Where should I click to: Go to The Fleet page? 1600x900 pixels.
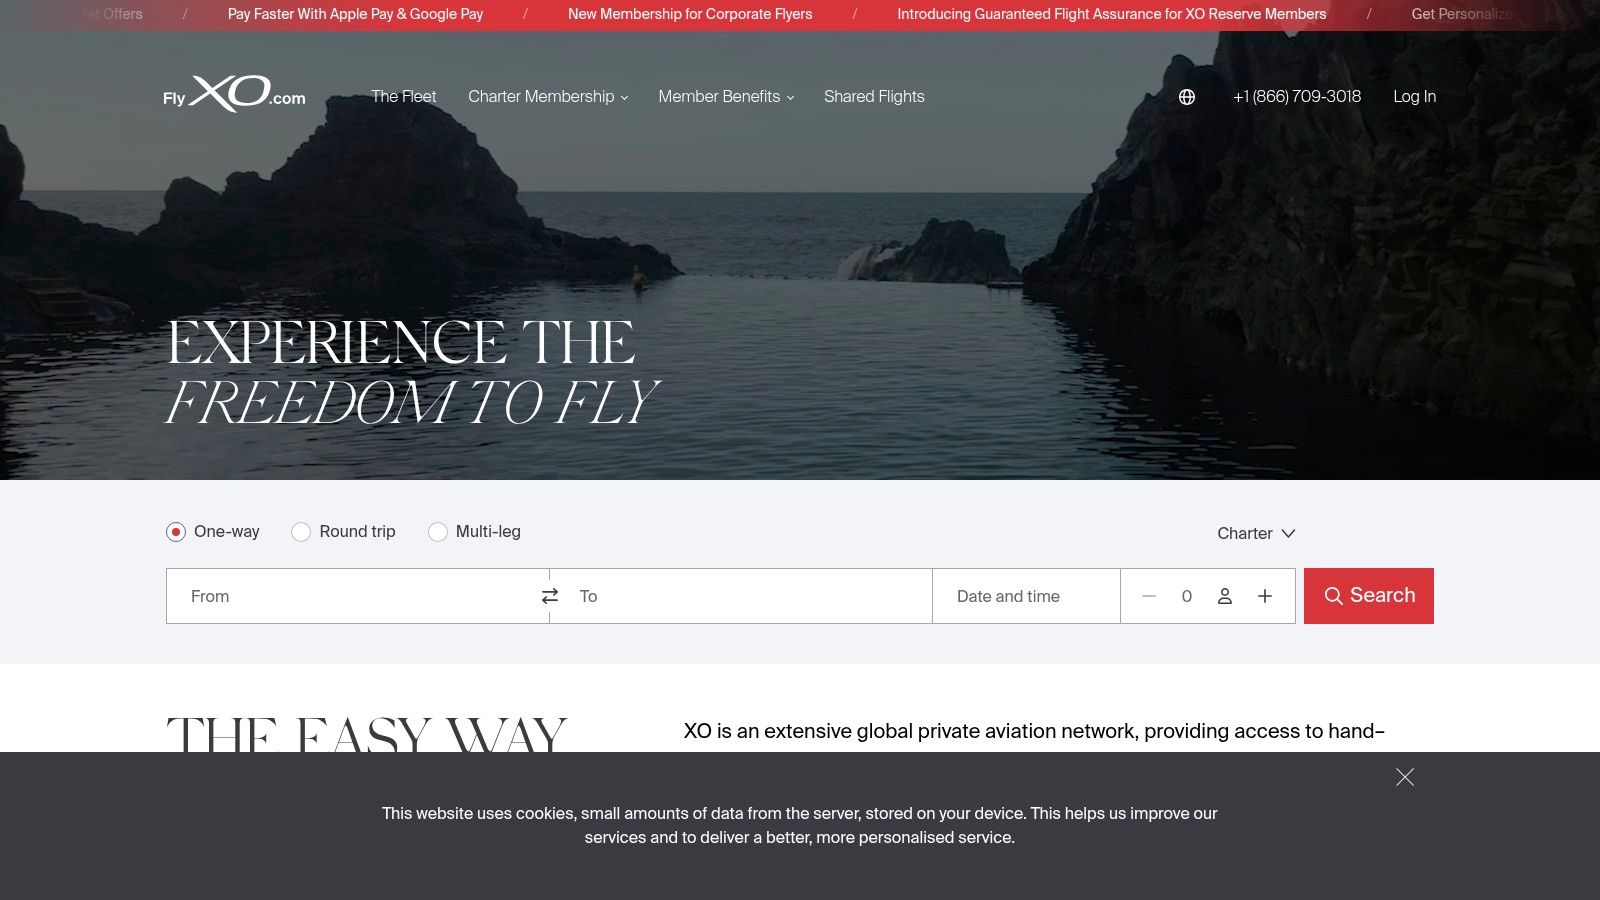pos(403,97)
